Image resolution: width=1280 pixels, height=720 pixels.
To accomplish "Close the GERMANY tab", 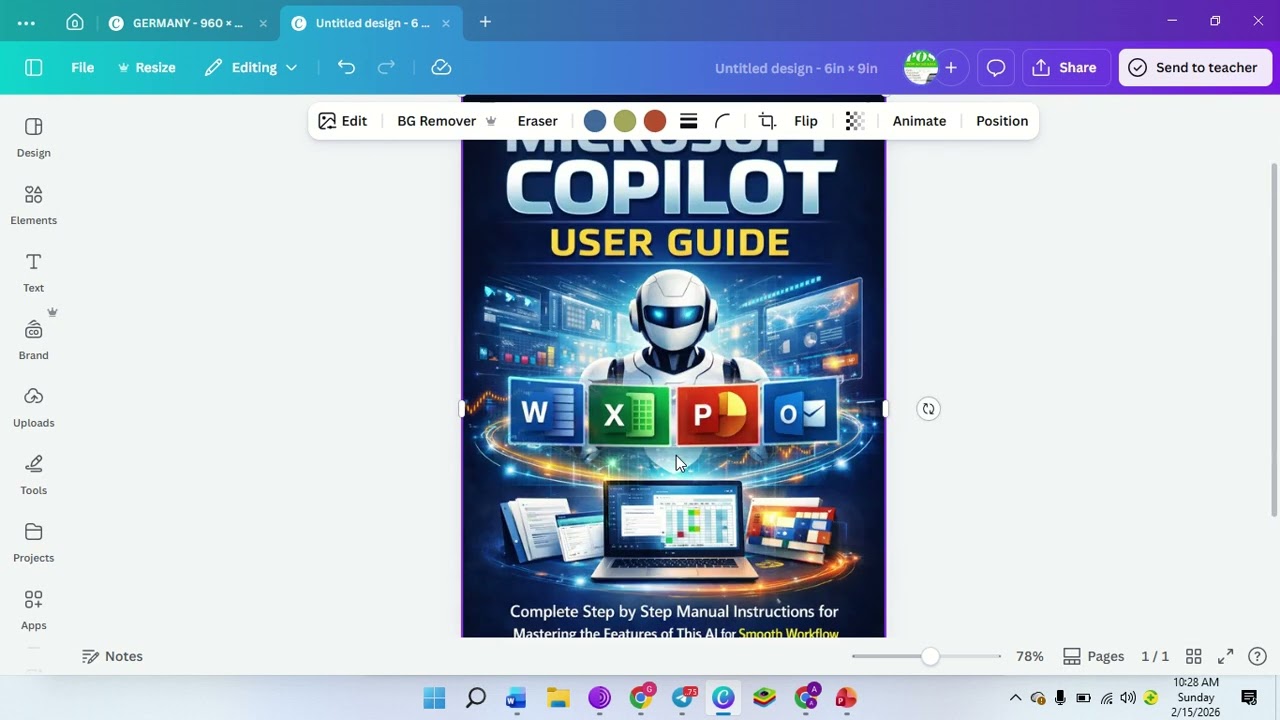I will (263, 22).
